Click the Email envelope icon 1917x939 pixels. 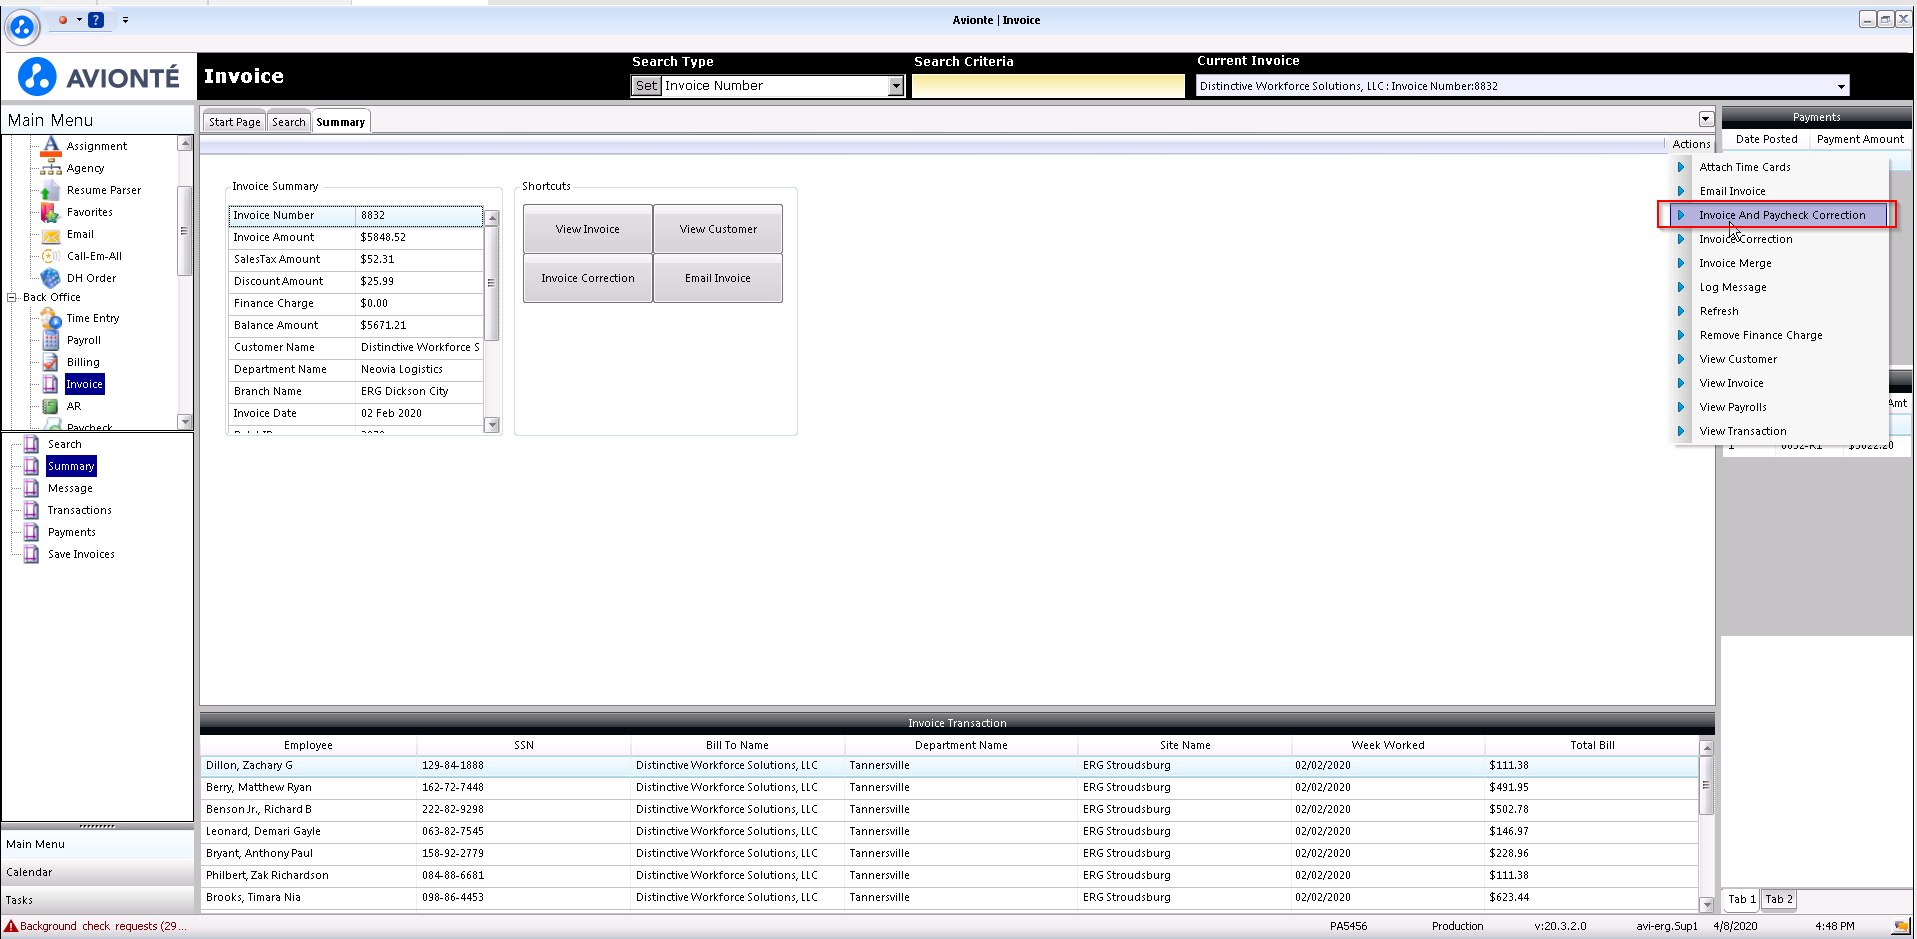(51, 235)
